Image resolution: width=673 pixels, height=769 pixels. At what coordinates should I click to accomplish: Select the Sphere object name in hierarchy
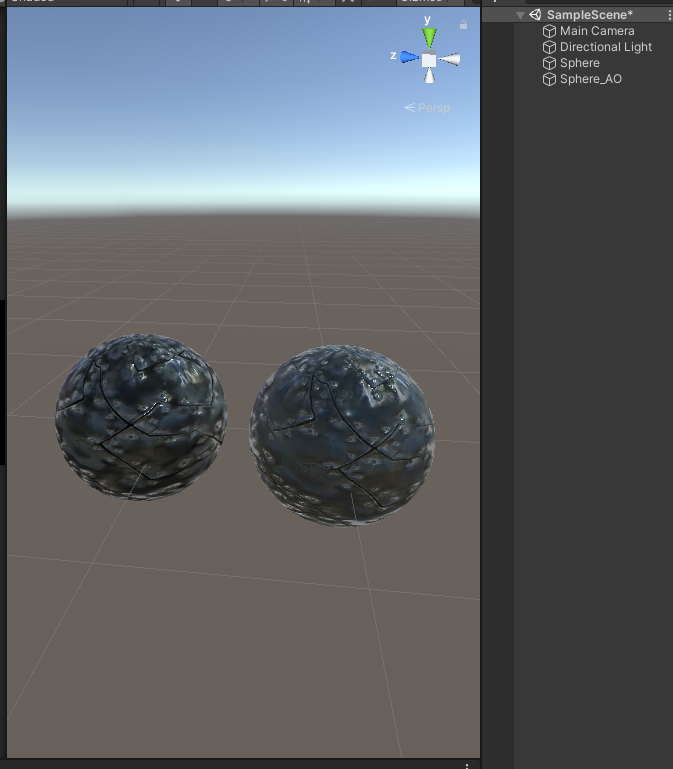tap(580, 63)
